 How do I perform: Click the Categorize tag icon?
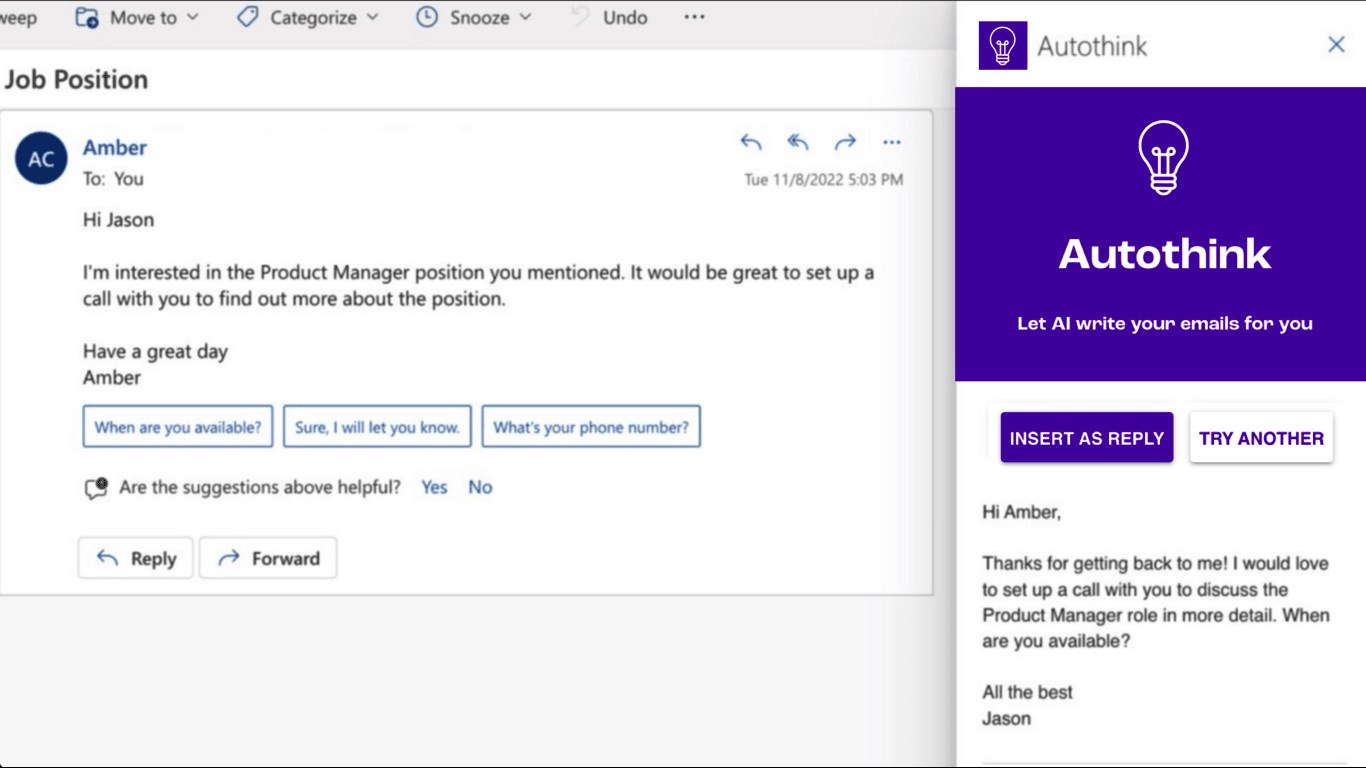247,17
